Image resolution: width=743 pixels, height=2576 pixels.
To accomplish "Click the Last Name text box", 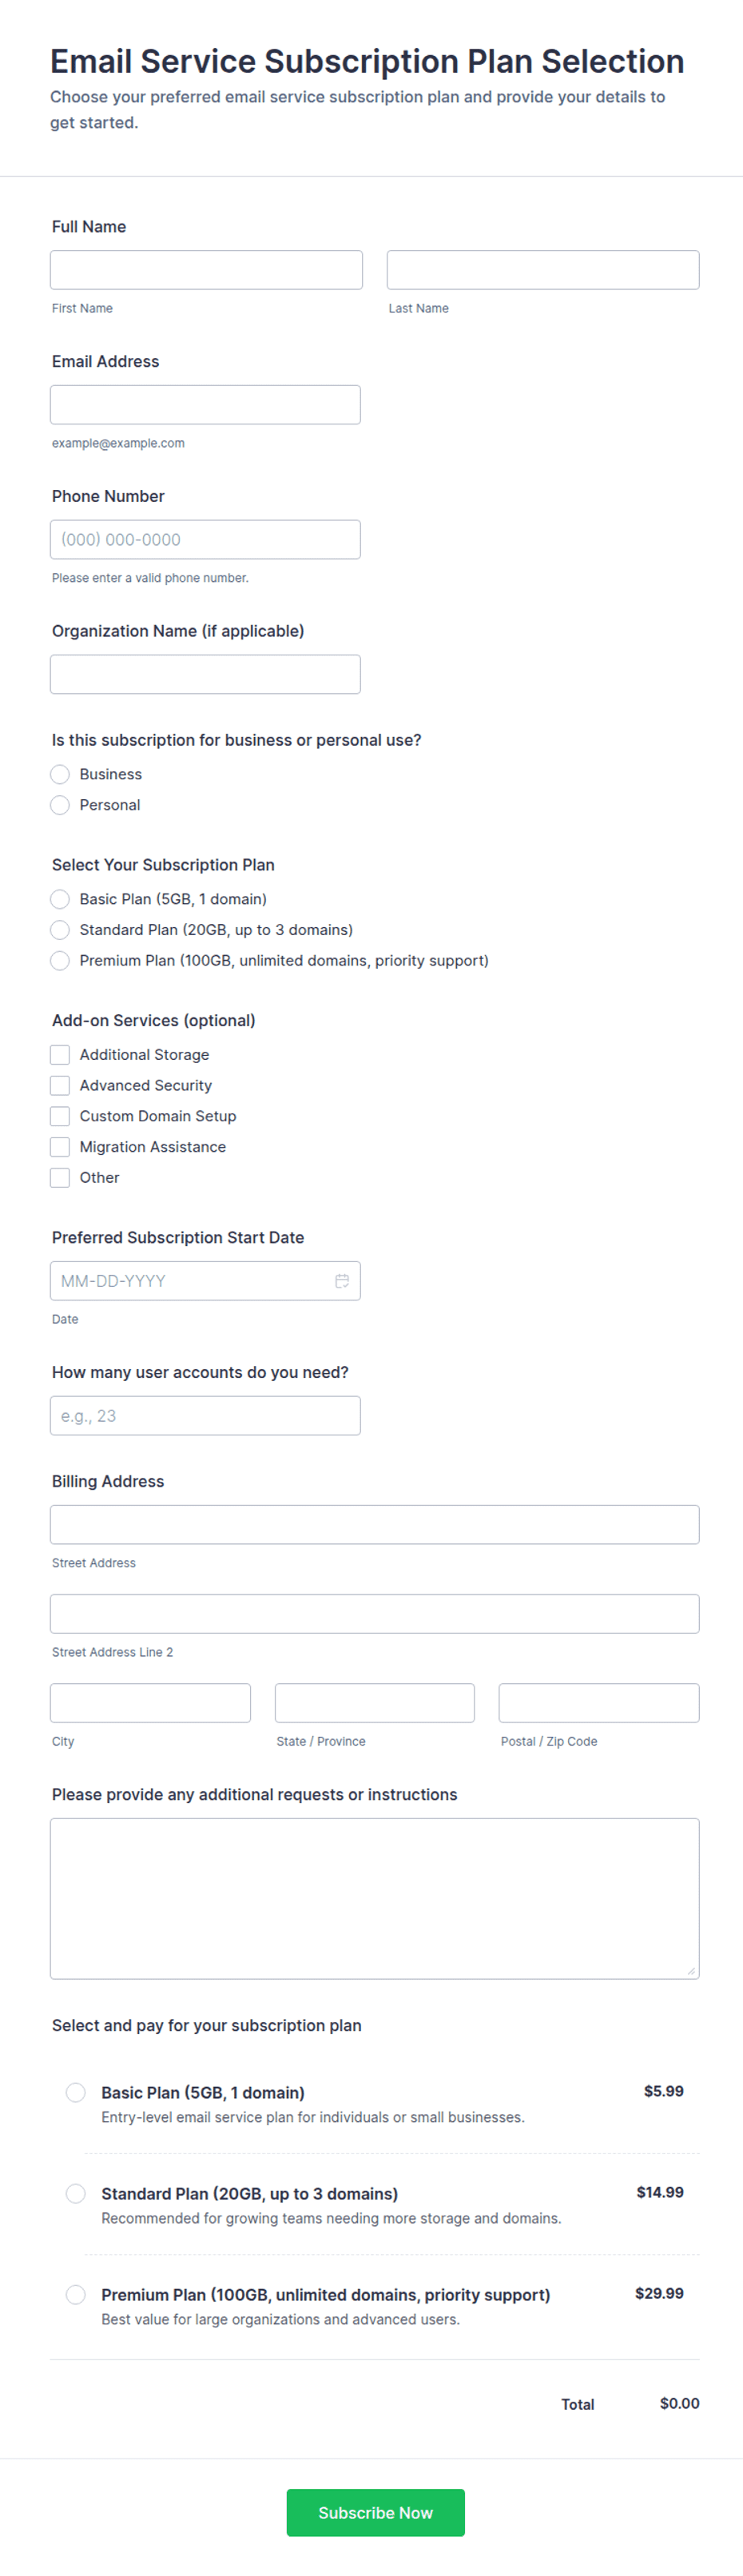I will (x=542, y=270).
